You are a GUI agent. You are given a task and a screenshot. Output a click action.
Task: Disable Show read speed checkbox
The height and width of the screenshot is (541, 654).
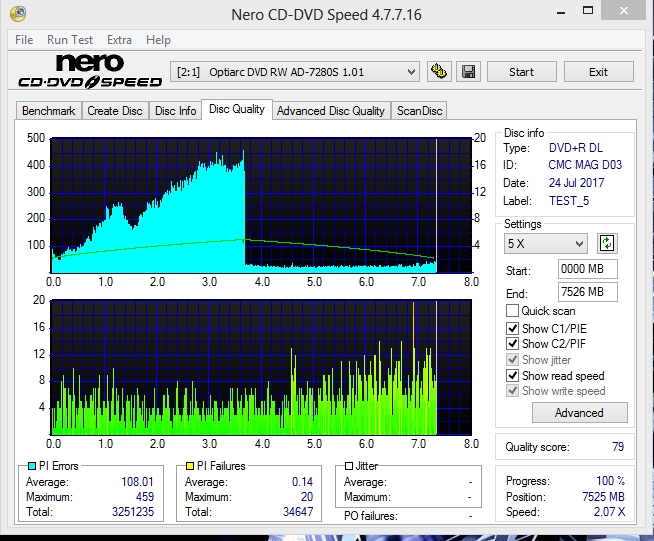512,375
